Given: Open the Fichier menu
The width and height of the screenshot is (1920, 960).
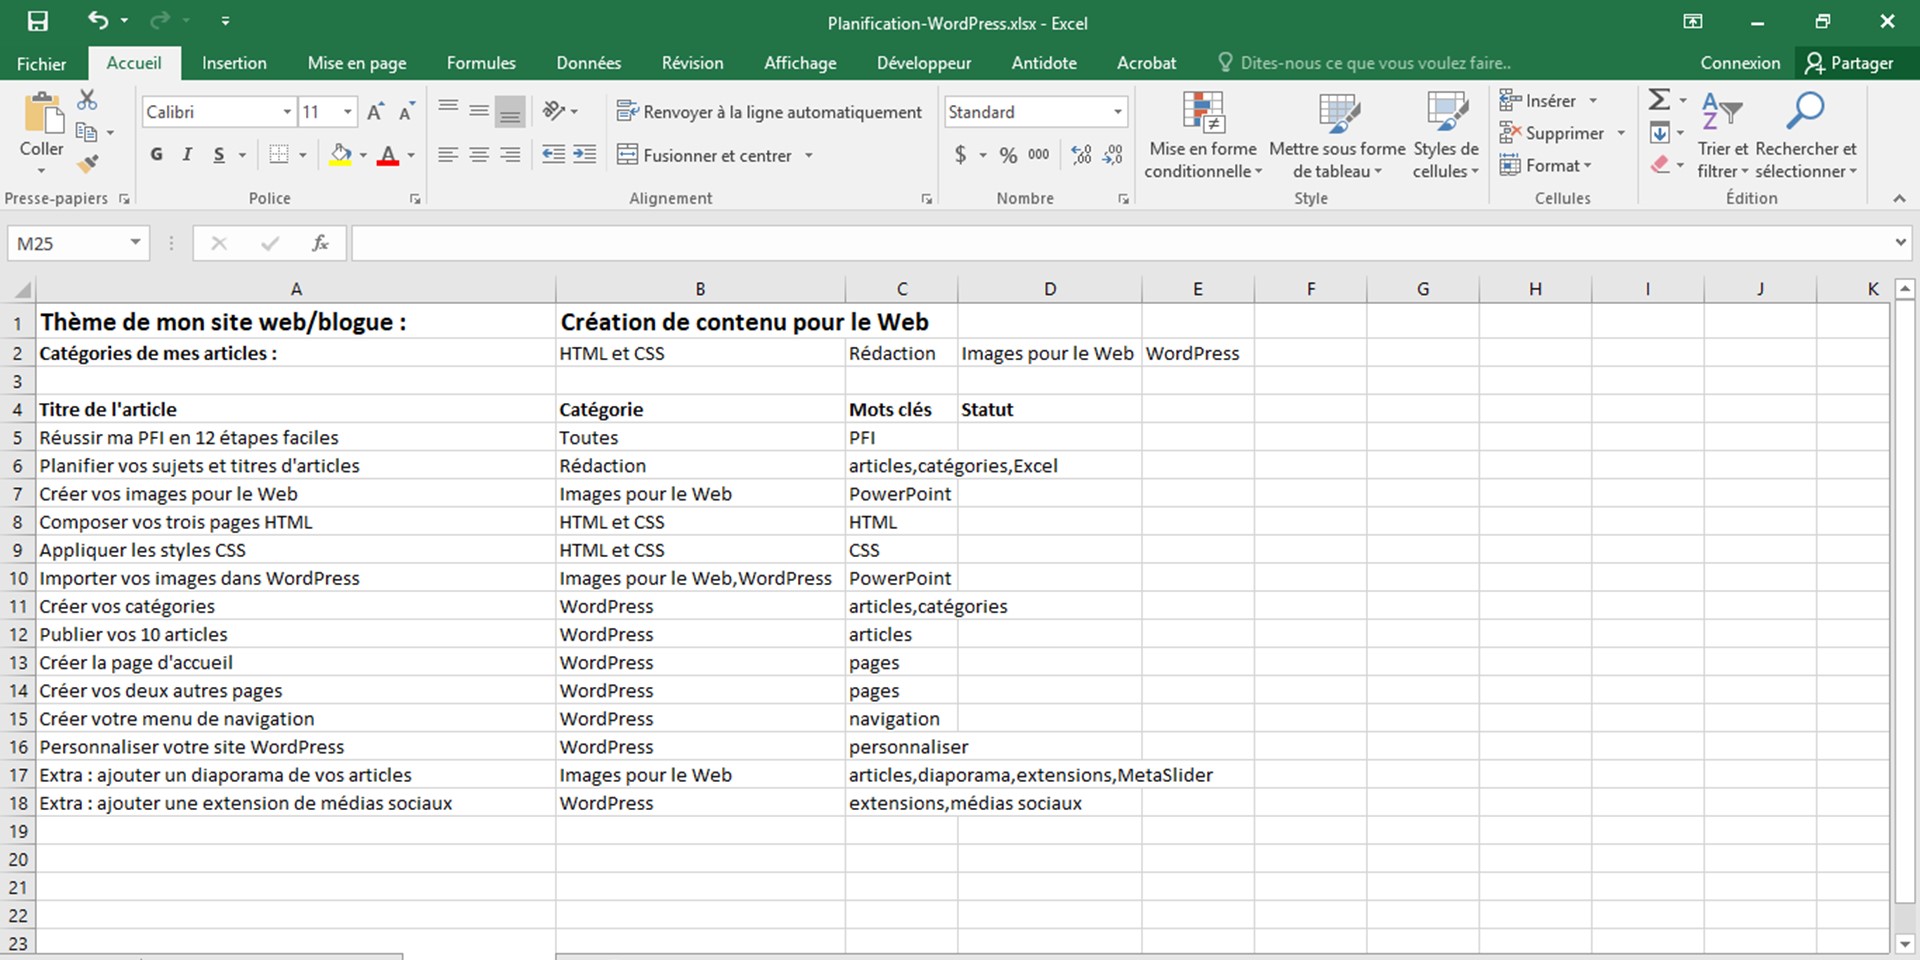Looking at the screenshot, I should point(41,63).
